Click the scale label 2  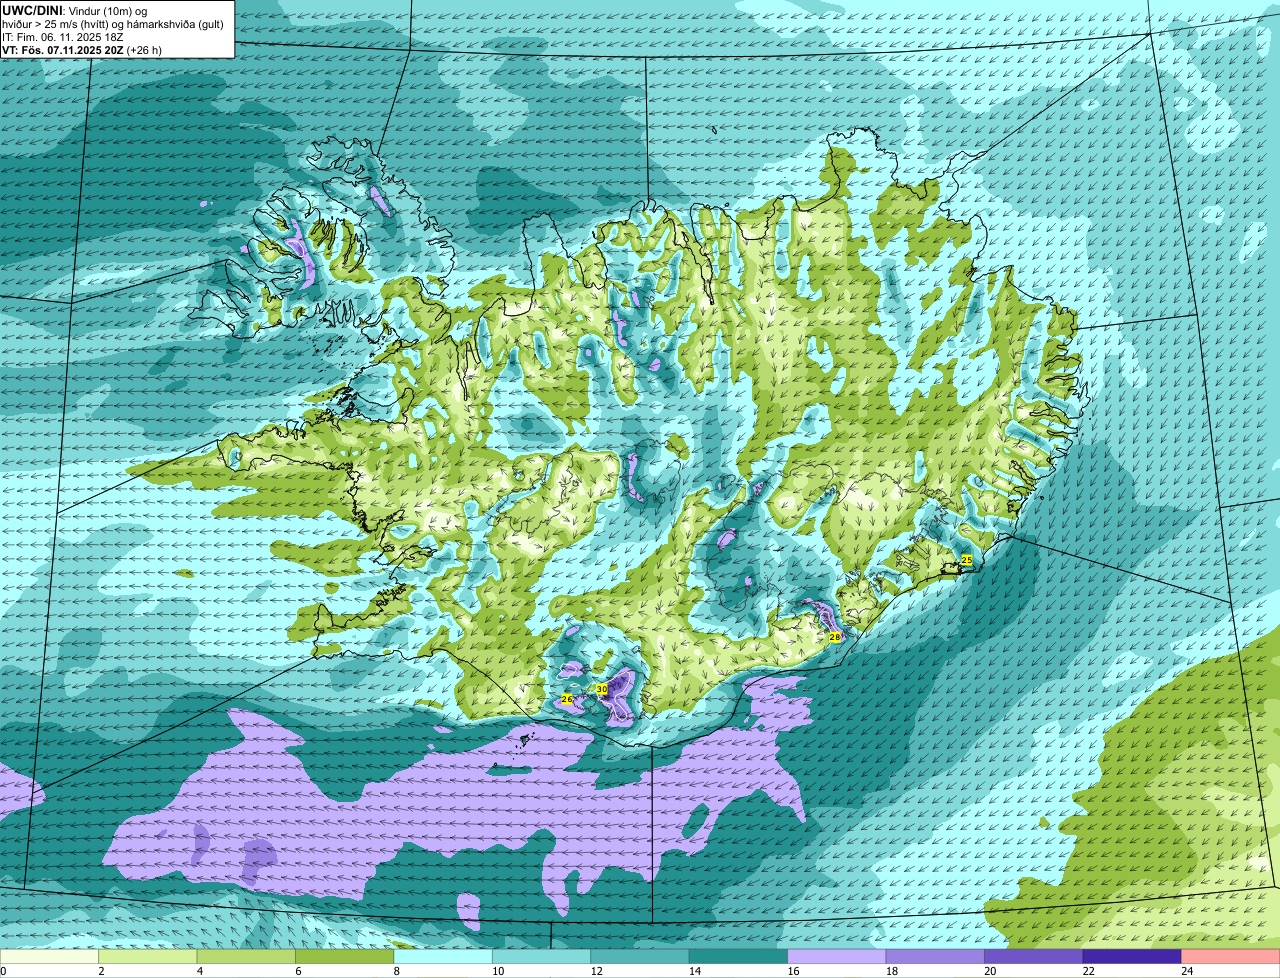click(101, 971)
